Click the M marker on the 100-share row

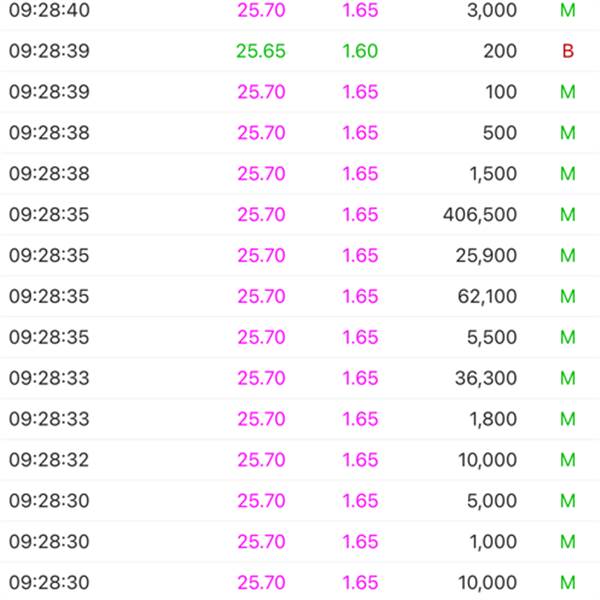[568, 92]
